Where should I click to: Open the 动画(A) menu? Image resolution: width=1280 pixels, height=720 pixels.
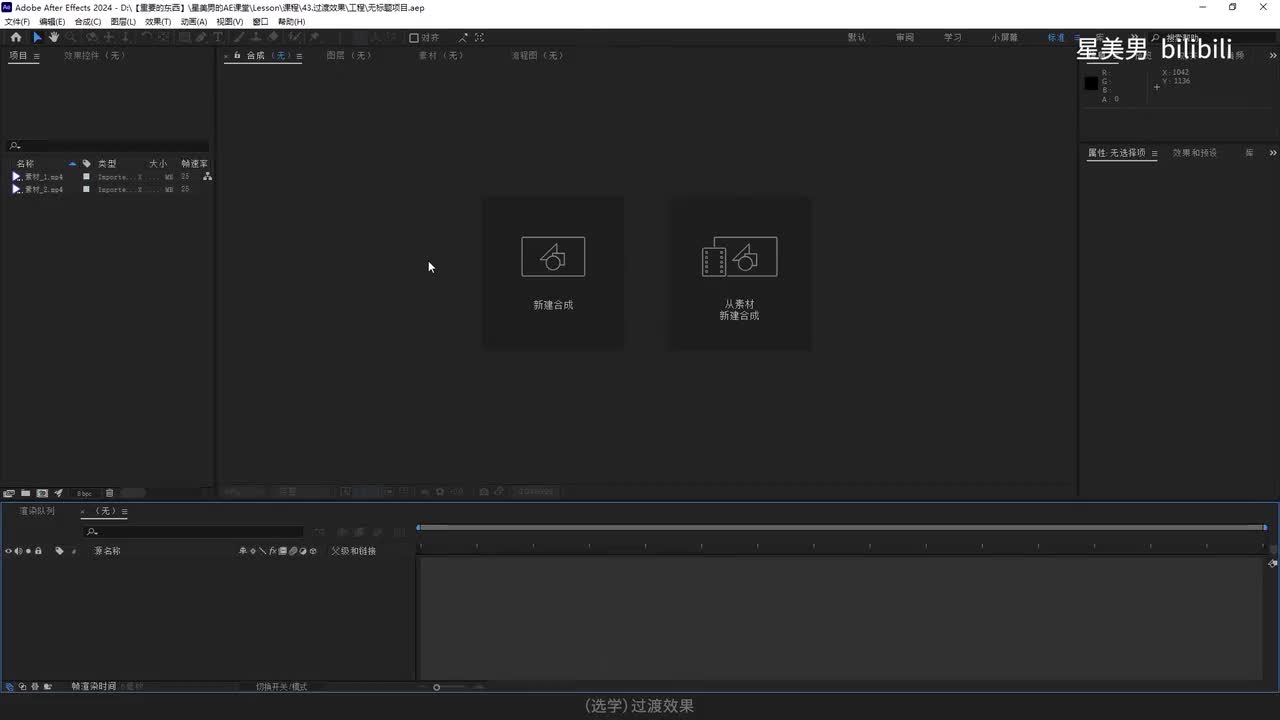click(x=194, y=21)
